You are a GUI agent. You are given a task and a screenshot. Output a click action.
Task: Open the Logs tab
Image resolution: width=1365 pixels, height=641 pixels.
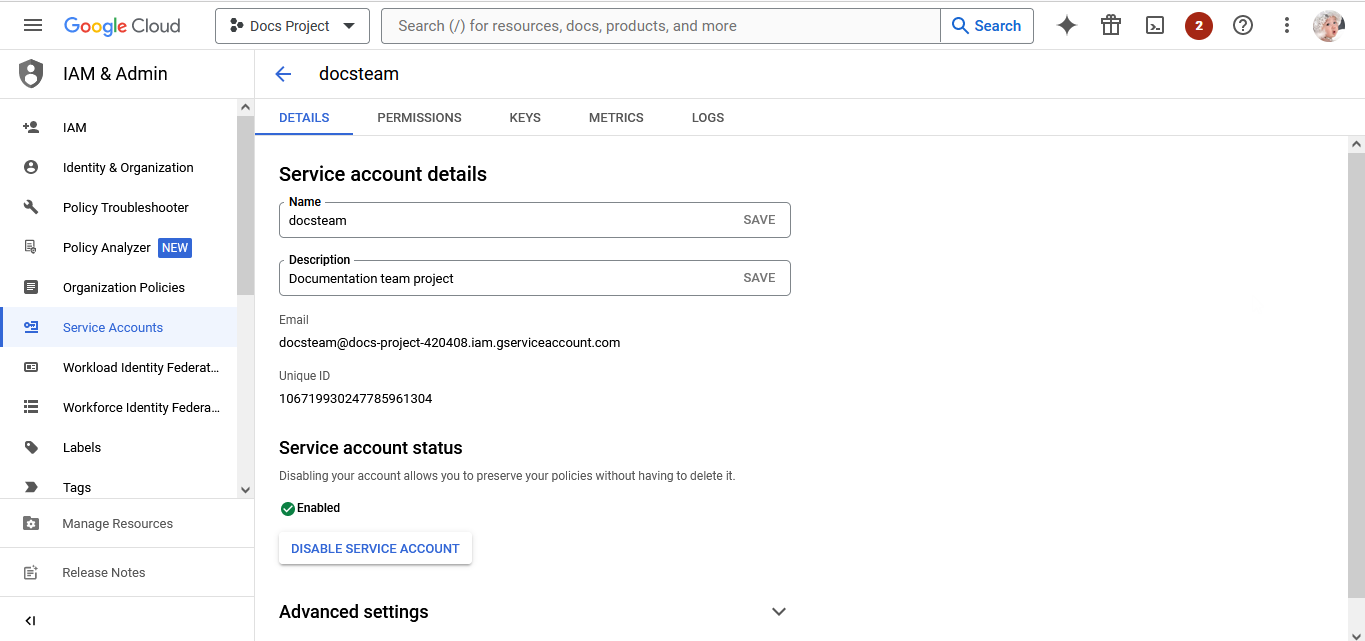(x=708, y=117)
